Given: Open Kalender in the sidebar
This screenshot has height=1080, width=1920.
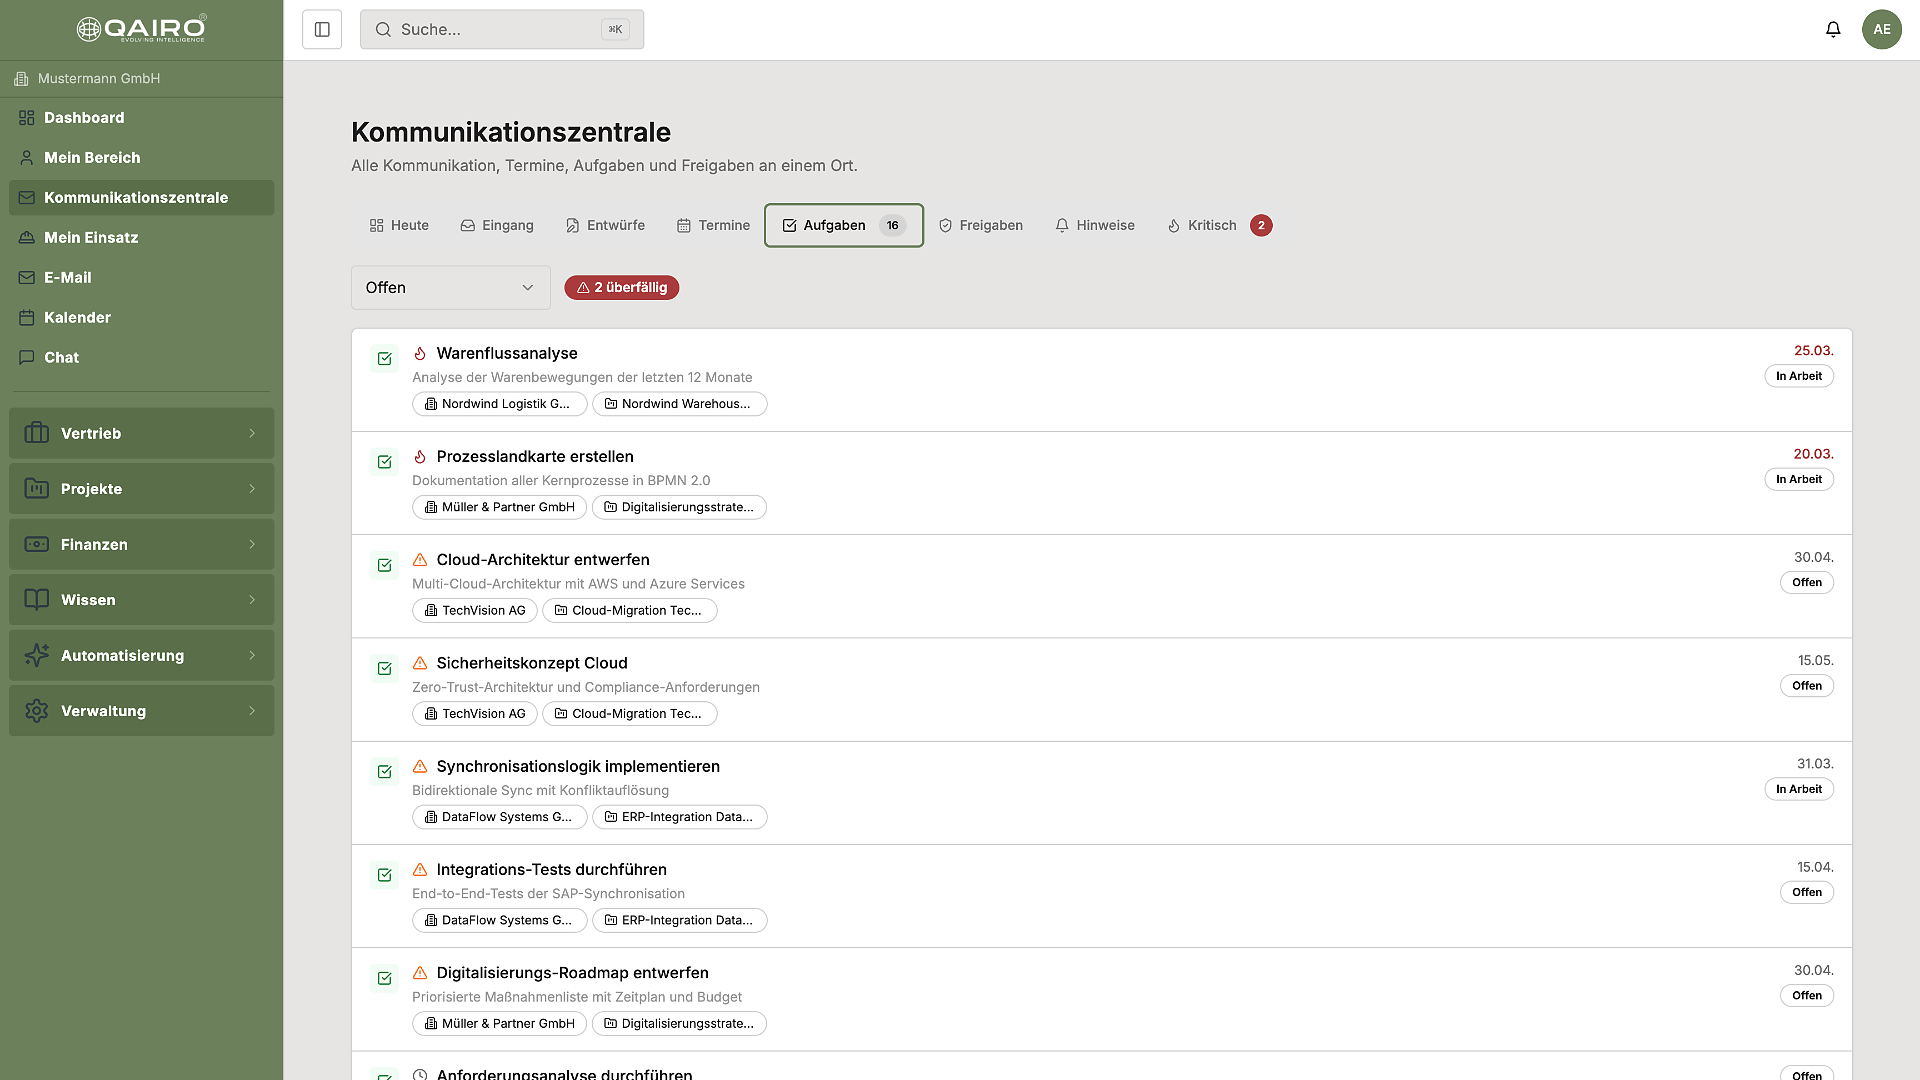Looking at the screenshot, I should tap(77, 318).
